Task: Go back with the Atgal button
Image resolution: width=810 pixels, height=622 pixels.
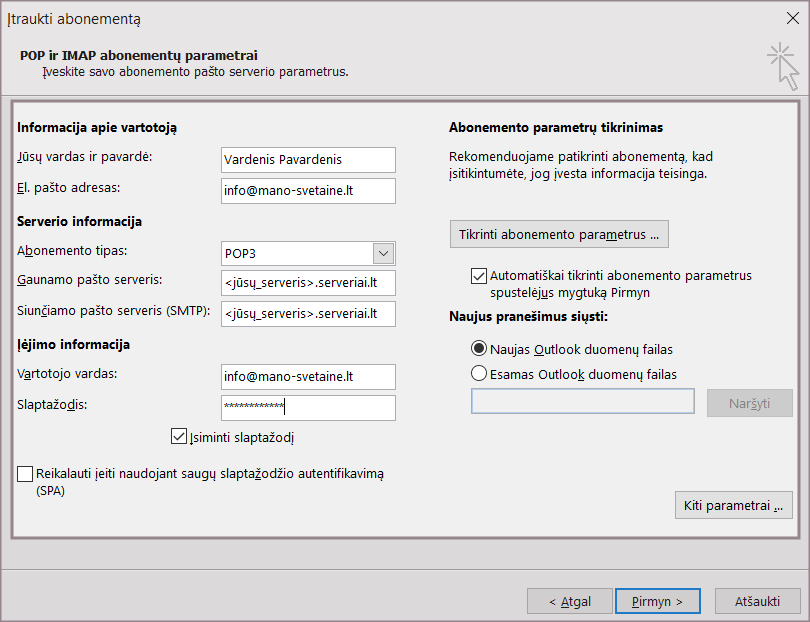Action: click(570, 601)
